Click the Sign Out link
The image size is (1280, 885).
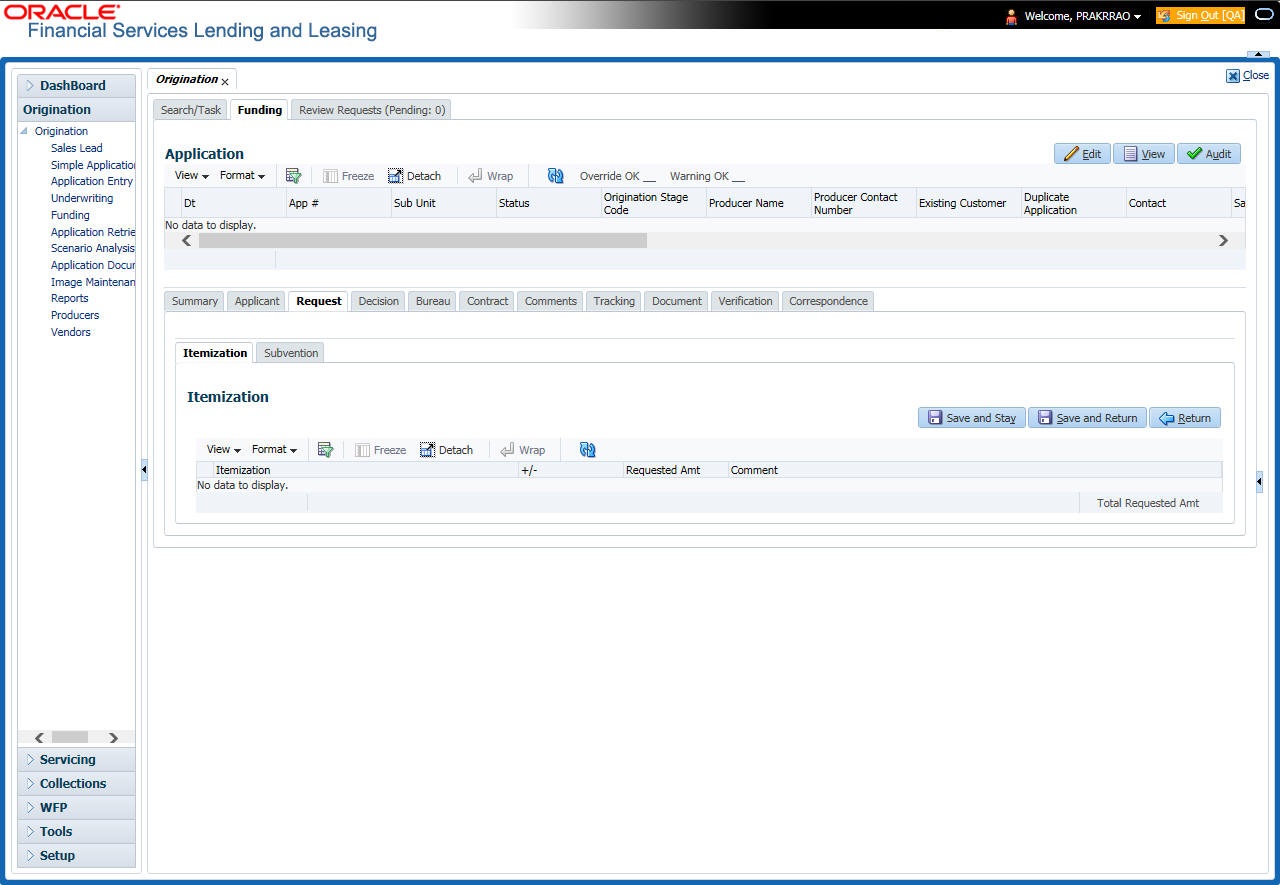pyautogui.click(x=1209, y=16)
